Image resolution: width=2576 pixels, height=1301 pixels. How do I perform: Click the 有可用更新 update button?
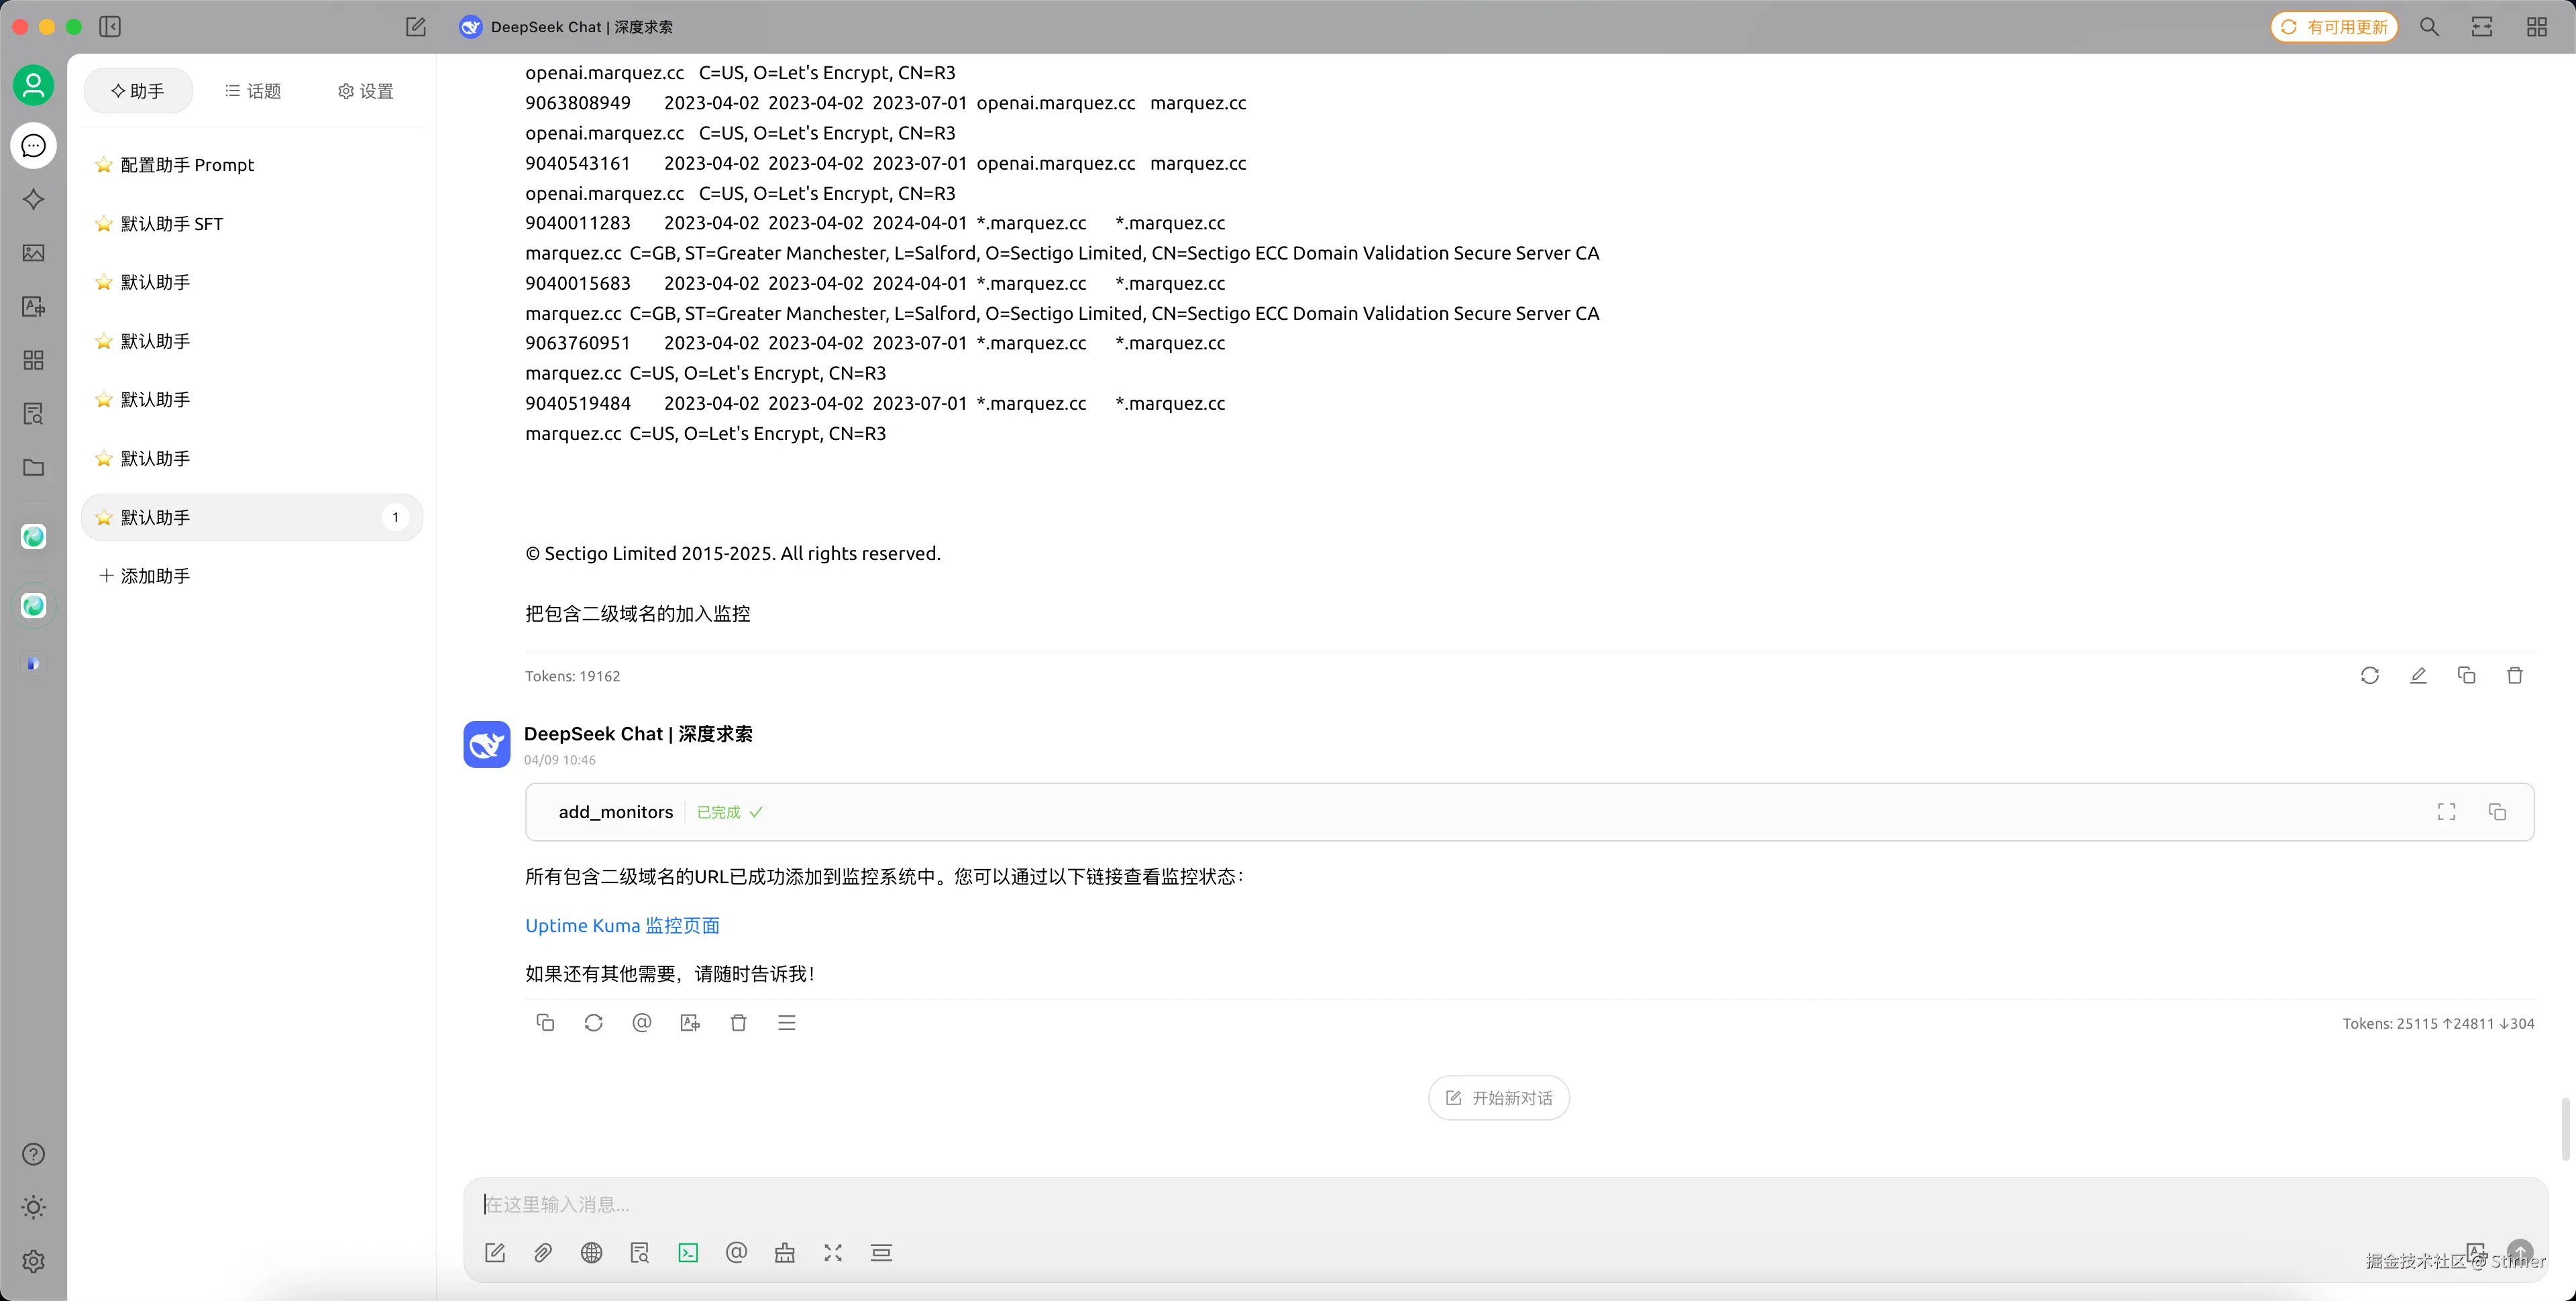tap(2334, 27)
